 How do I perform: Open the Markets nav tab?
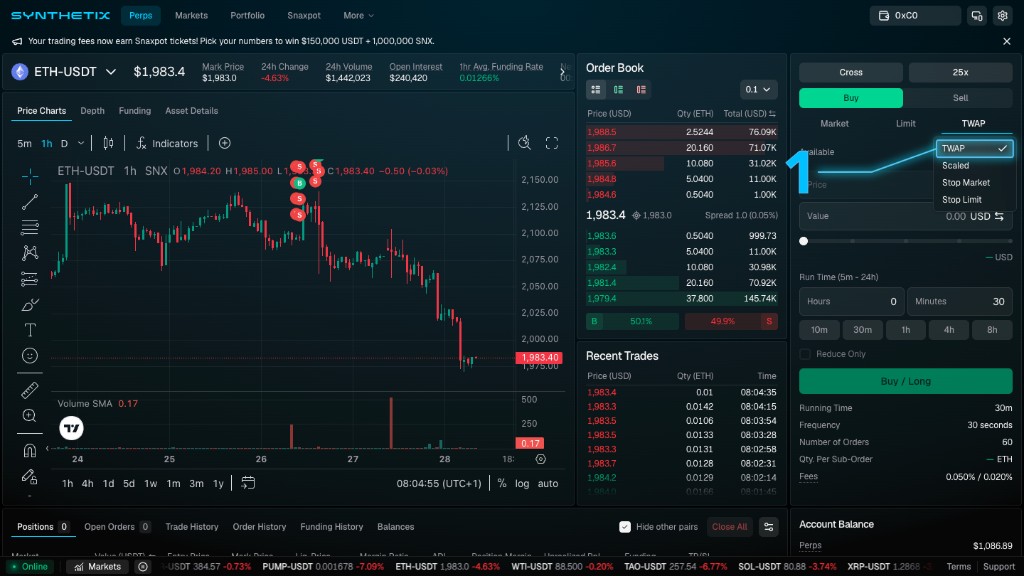click(191, 16)
